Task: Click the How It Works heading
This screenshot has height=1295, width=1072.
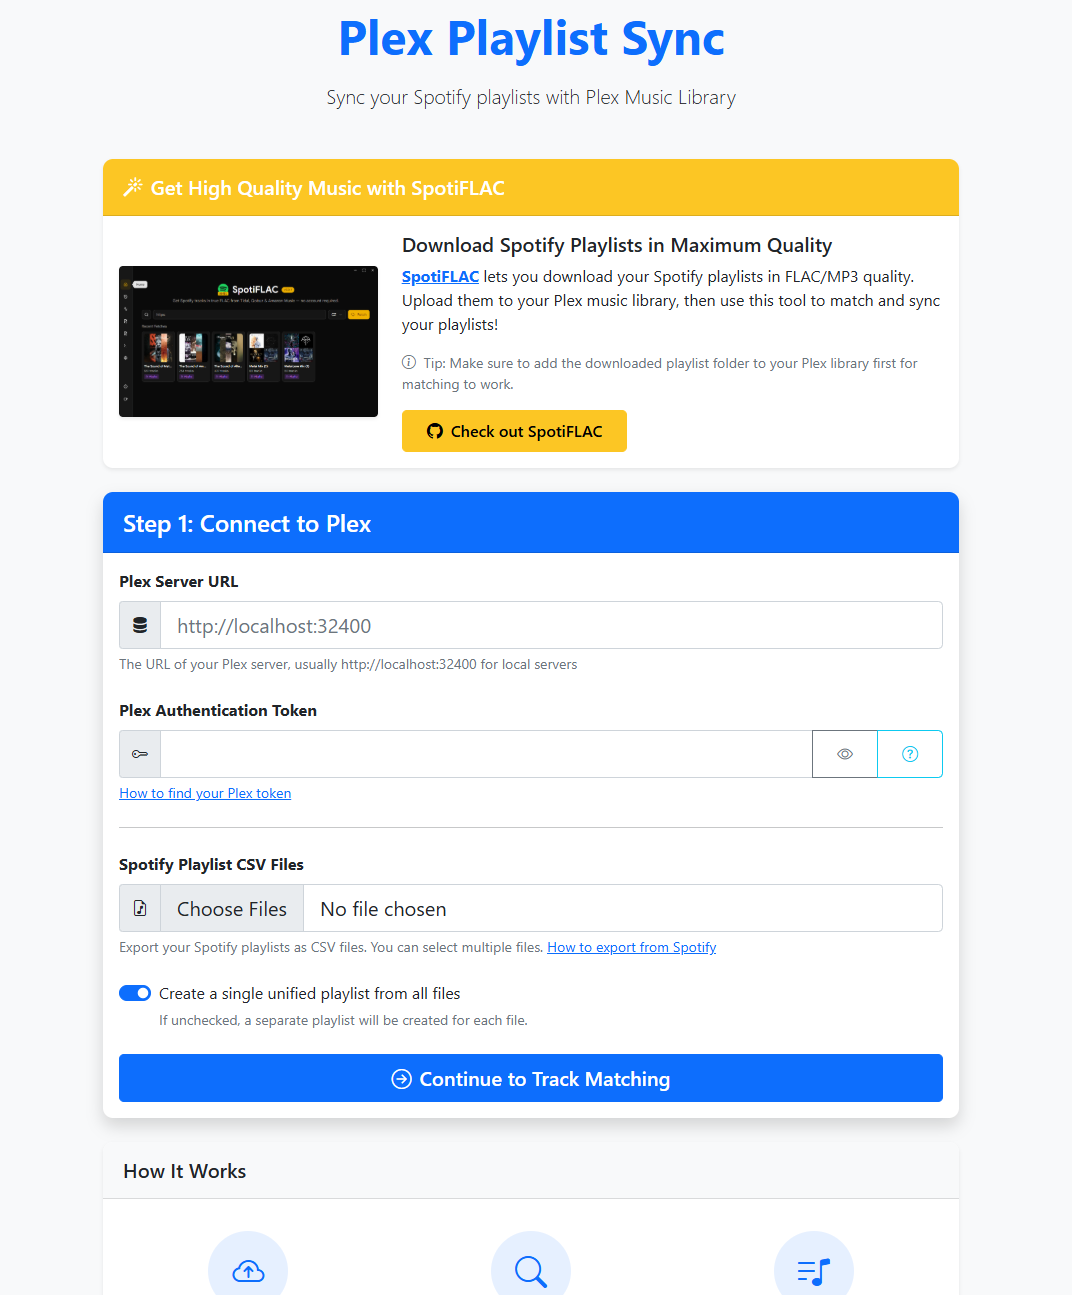Action: pyautogui.click(x=184, y=1171)
